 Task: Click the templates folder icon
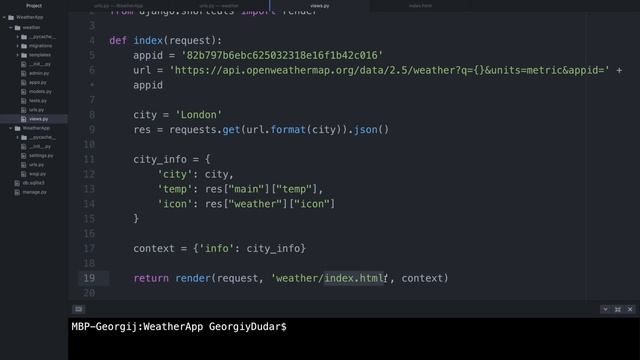tap(24, 55)
